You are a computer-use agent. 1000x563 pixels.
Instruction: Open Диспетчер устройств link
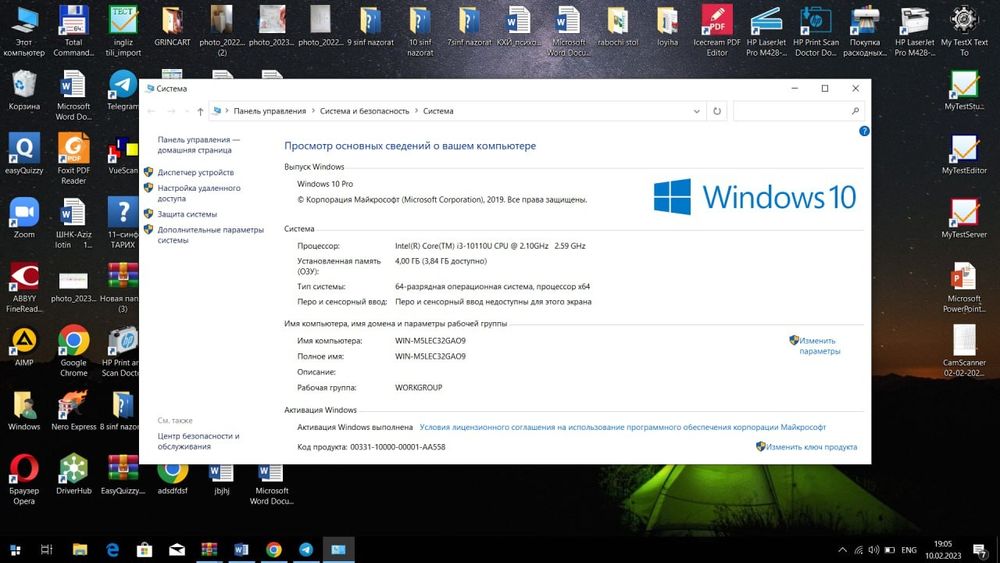[x=195, y=172]
